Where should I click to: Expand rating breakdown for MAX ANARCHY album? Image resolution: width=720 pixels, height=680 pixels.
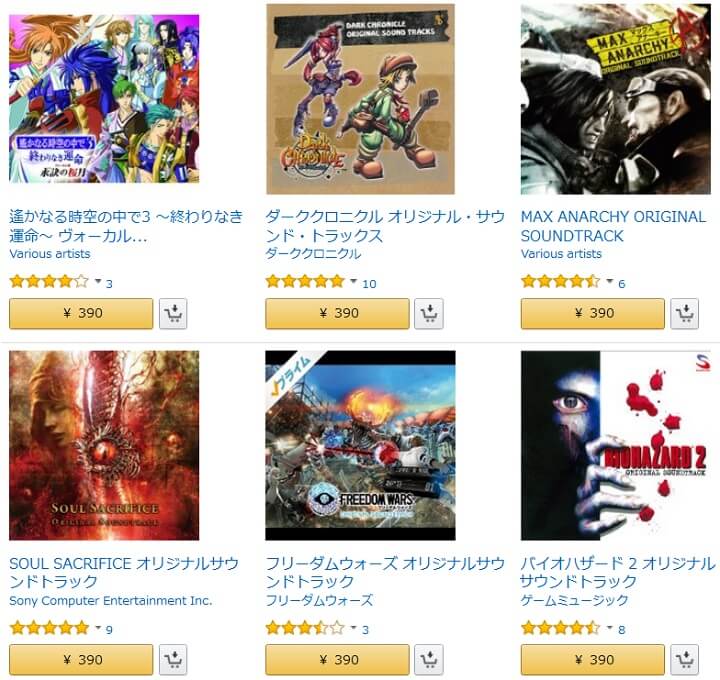click(609, 281)
